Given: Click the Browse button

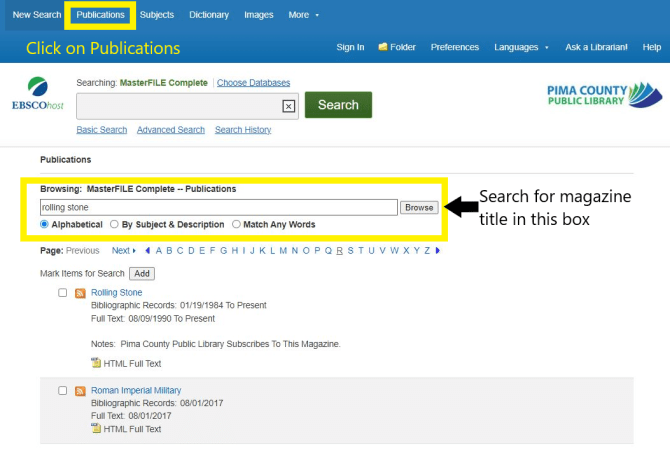Looking at the screenshot, I should 419,208.
